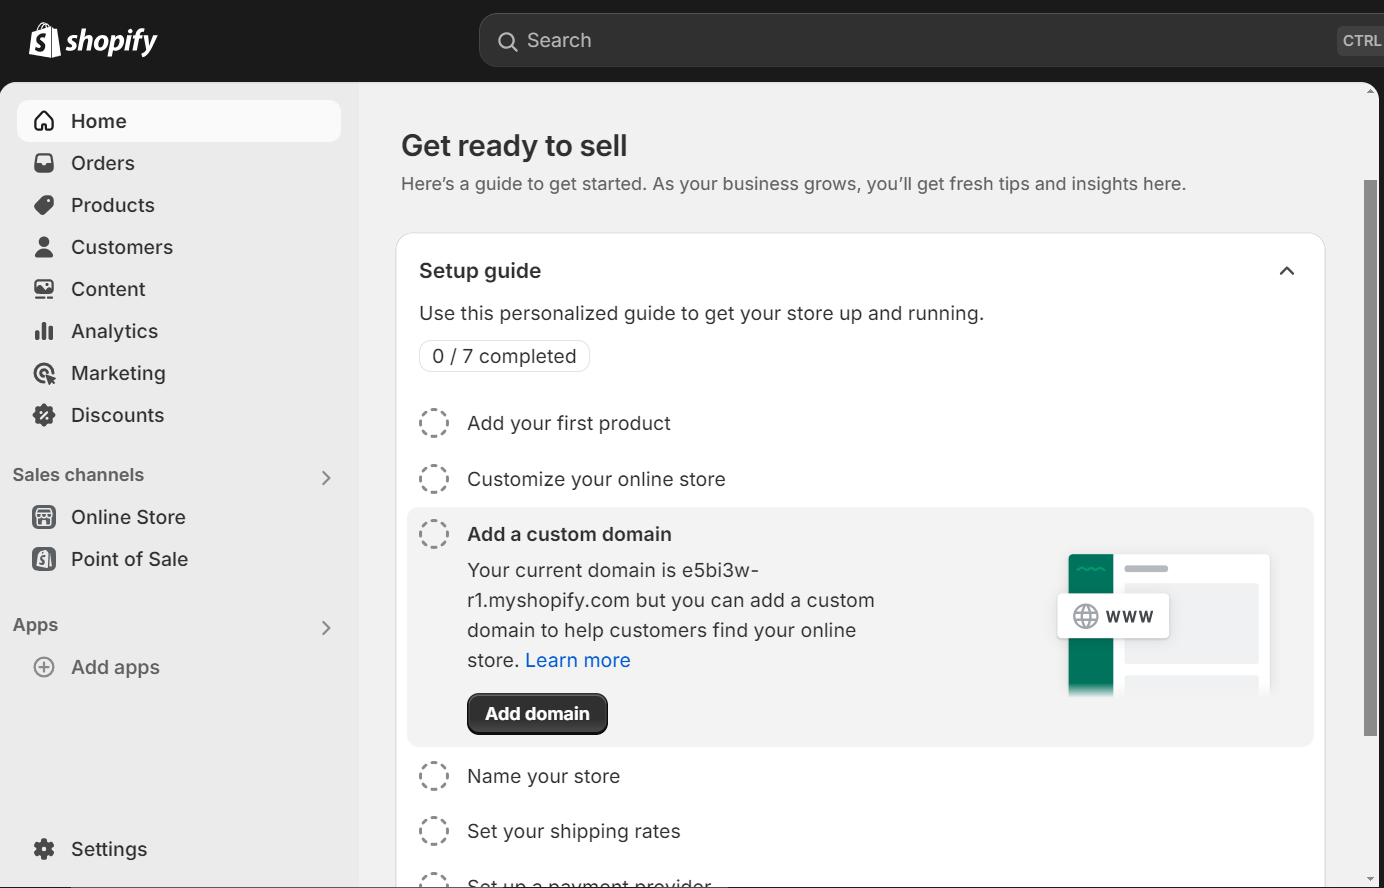This screenshot has height=888, width=1384.
Task: Click the Point of Sale bag icon
Action: [44, 559]
